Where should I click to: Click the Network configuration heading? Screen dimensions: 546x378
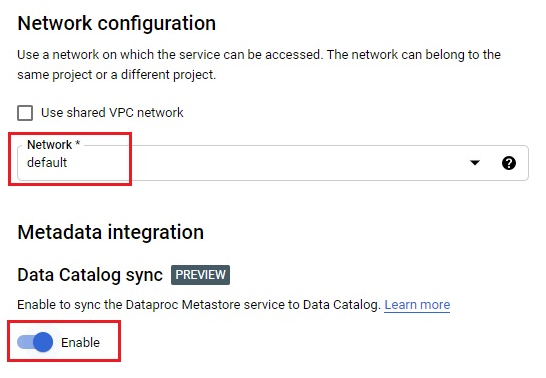[117, 23]
